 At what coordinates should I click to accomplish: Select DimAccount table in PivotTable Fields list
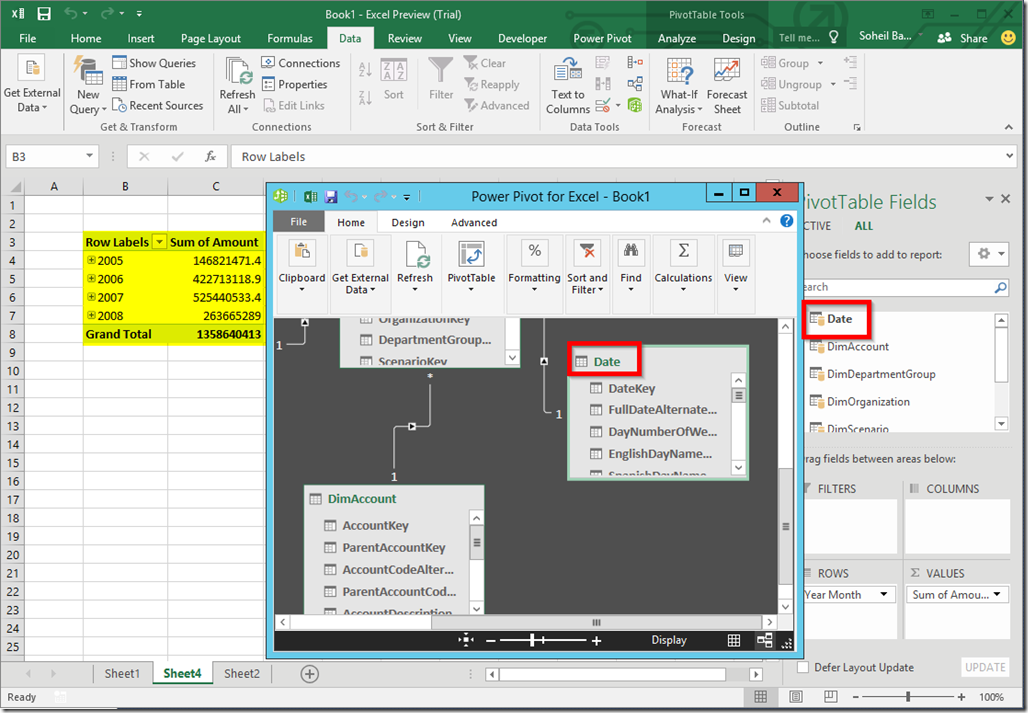tap(858, 346)
